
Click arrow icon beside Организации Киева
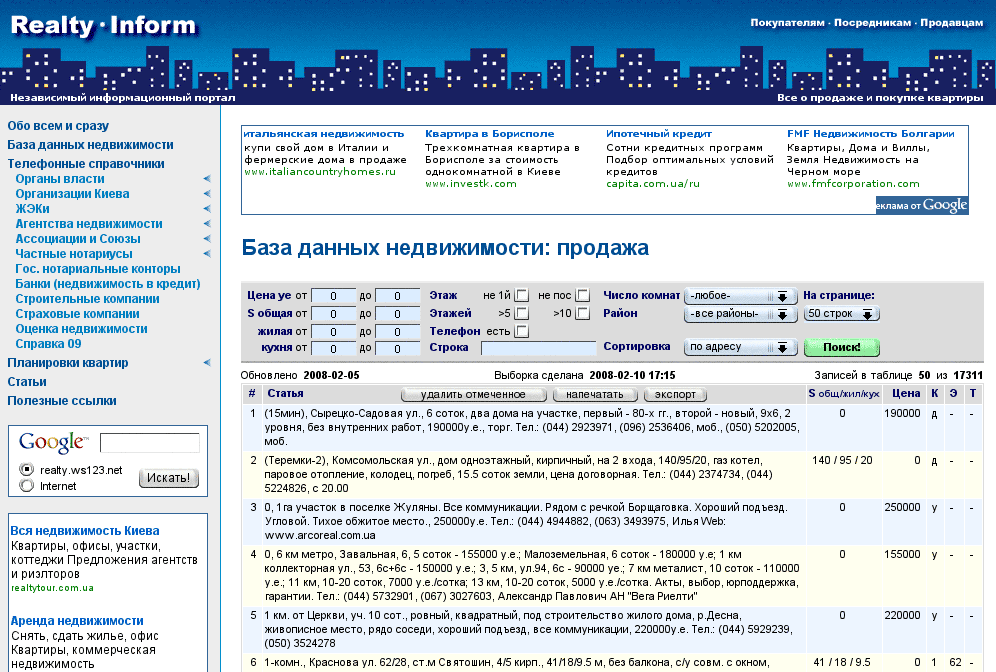207,194
